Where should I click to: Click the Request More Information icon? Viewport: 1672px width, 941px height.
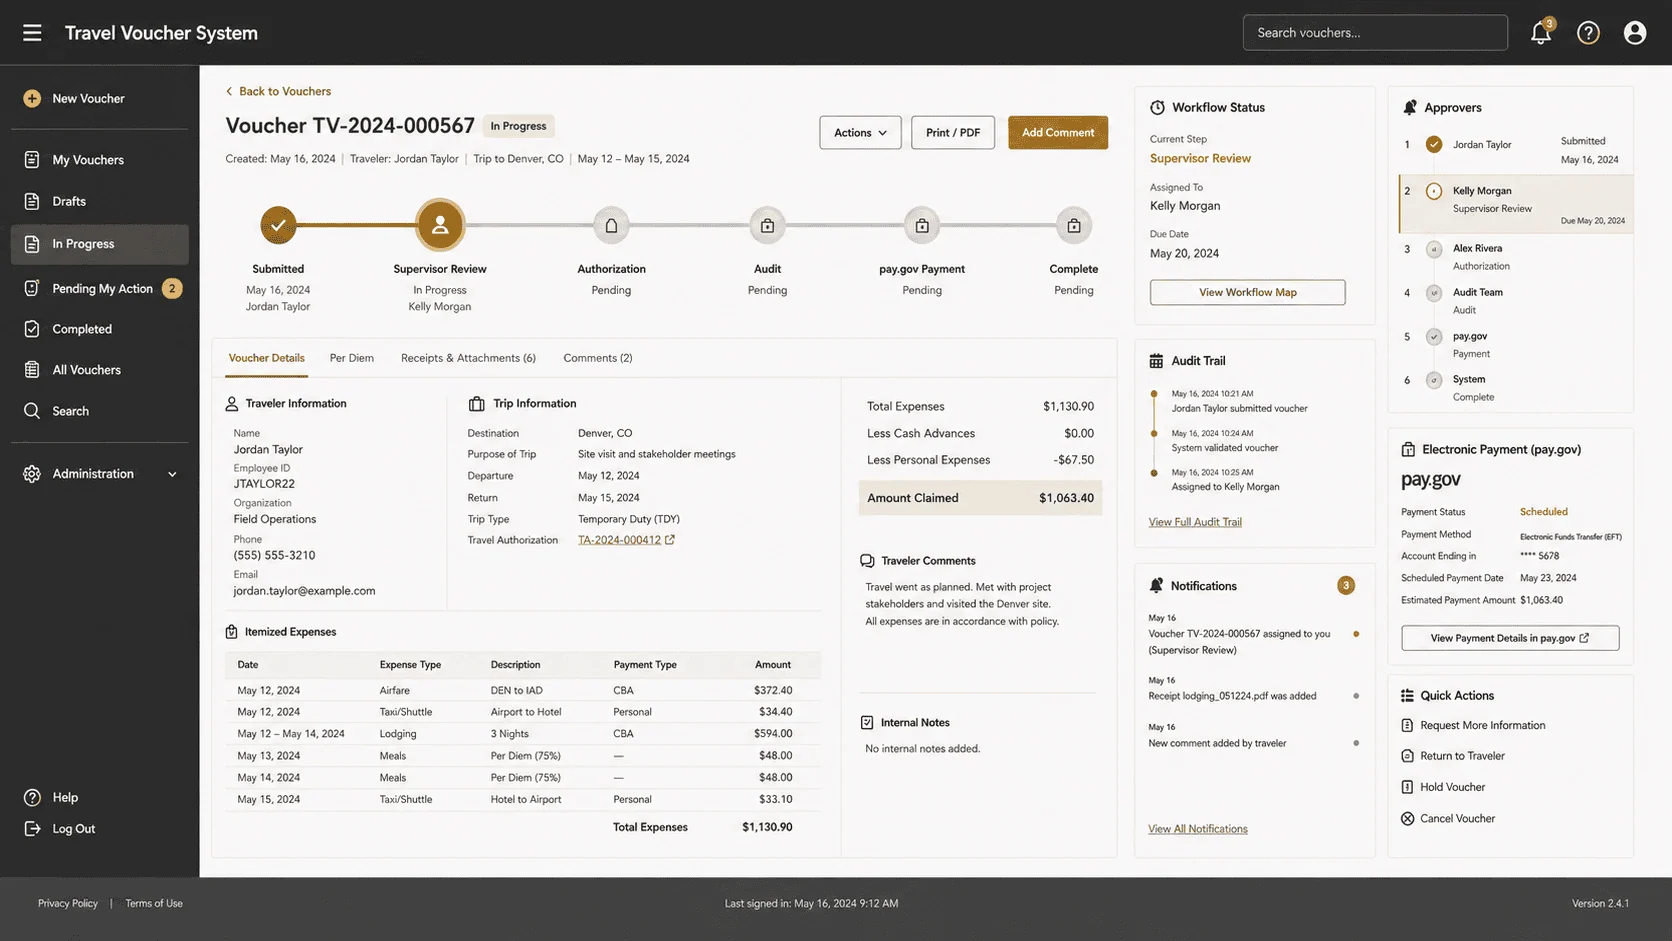tap(1407, 725)
